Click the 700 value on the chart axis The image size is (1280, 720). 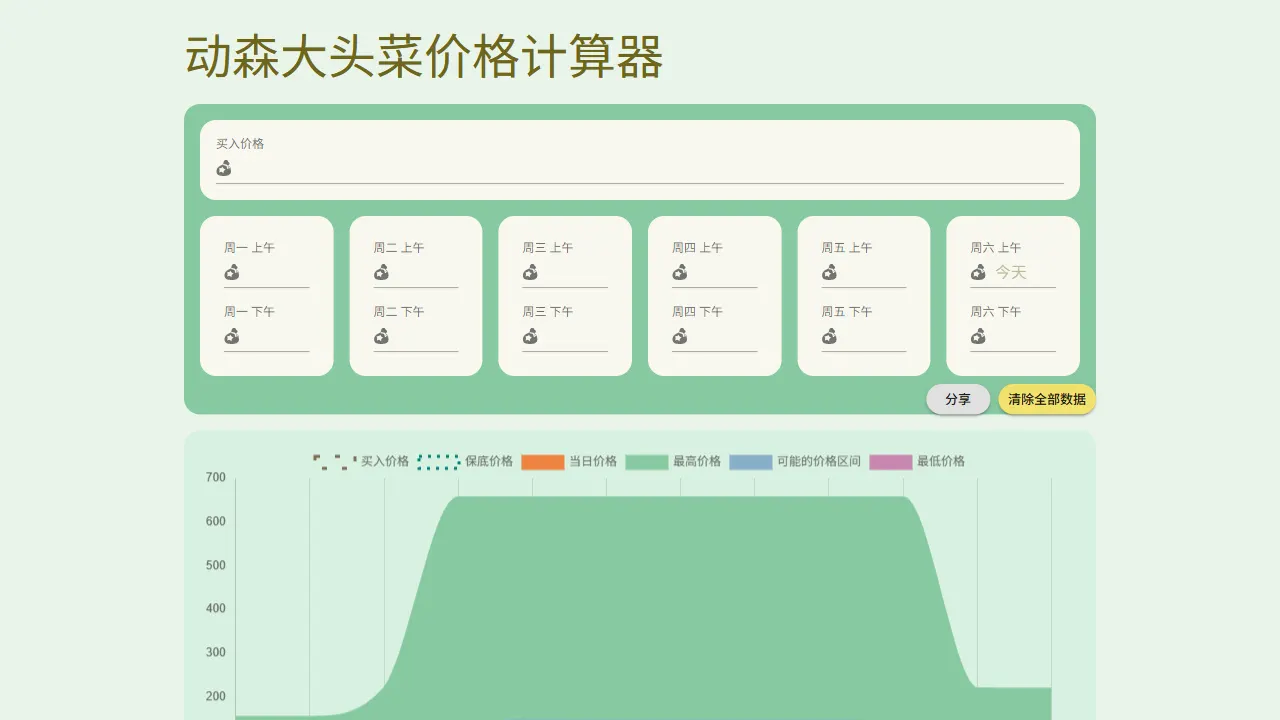pyautogui.click(x=216, y=477)
